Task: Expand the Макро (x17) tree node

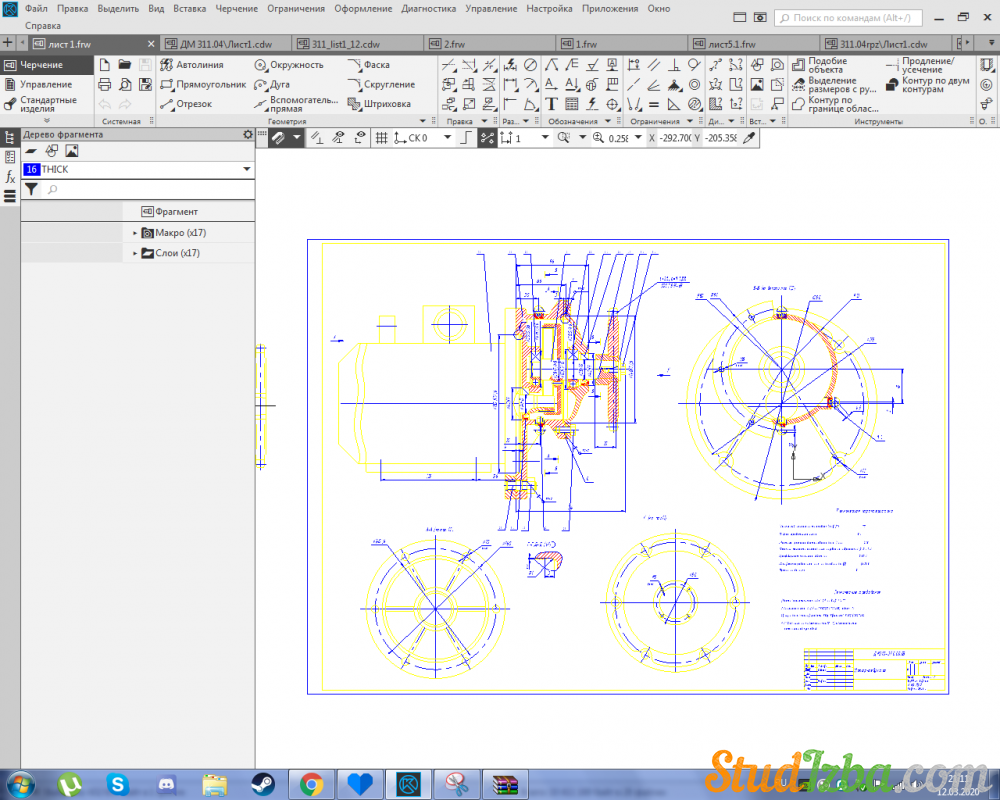Action: (x=135, y=233)
